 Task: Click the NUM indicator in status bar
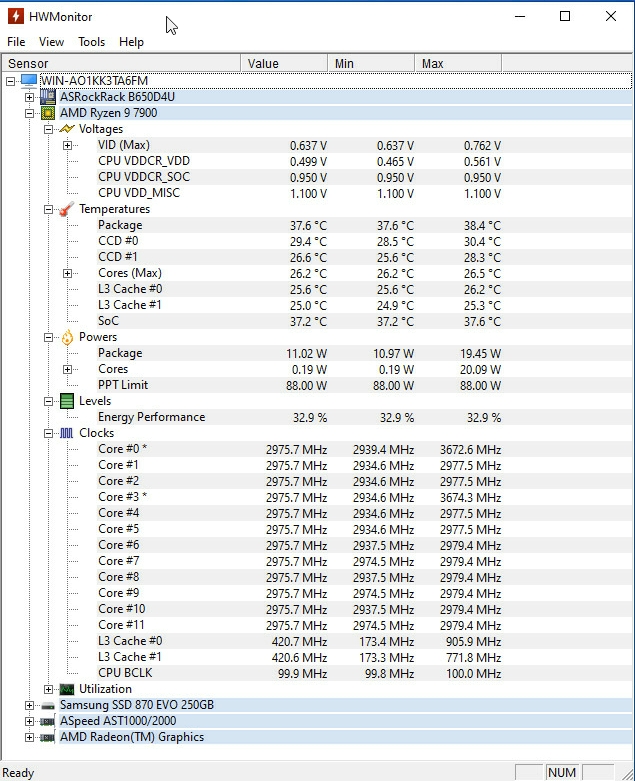[x=562, y=773]
